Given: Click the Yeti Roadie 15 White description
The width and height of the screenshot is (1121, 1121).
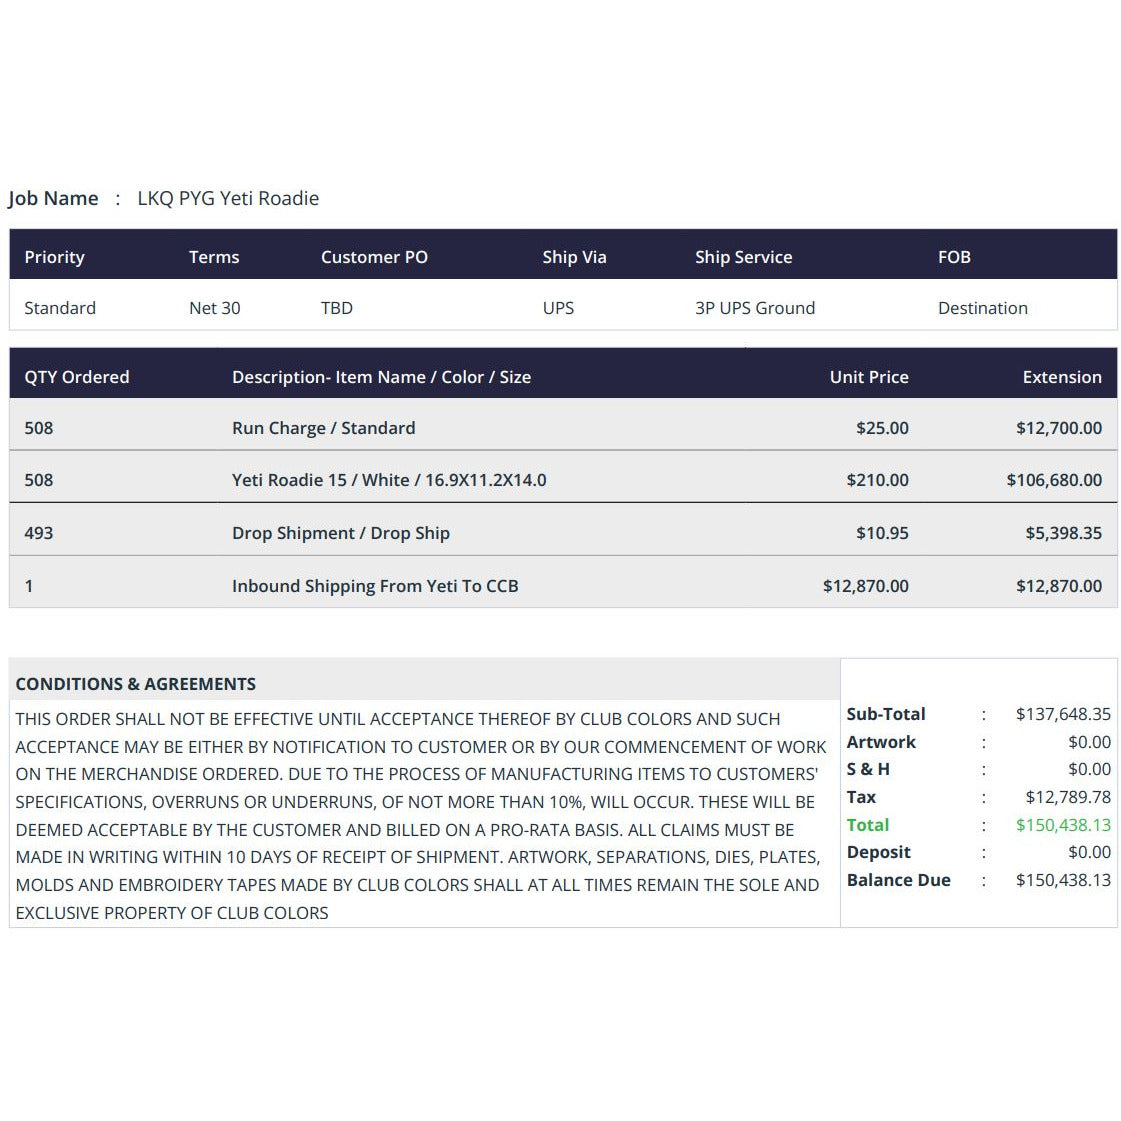Looking at the screenshot, I should click(389, 480).
